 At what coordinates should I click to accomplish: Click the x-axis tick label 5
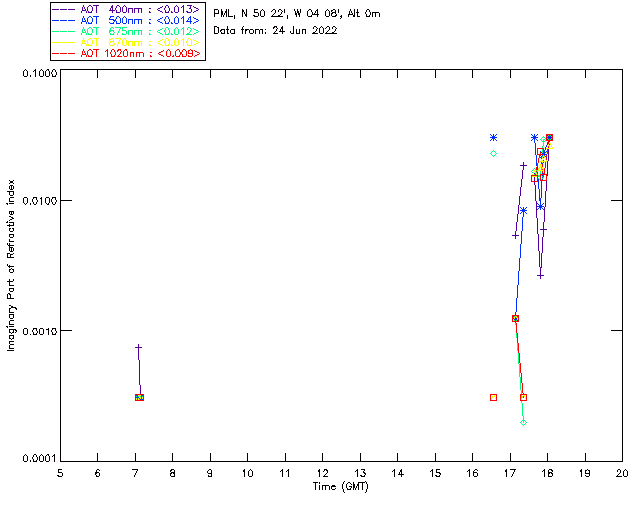click(60, 473)
